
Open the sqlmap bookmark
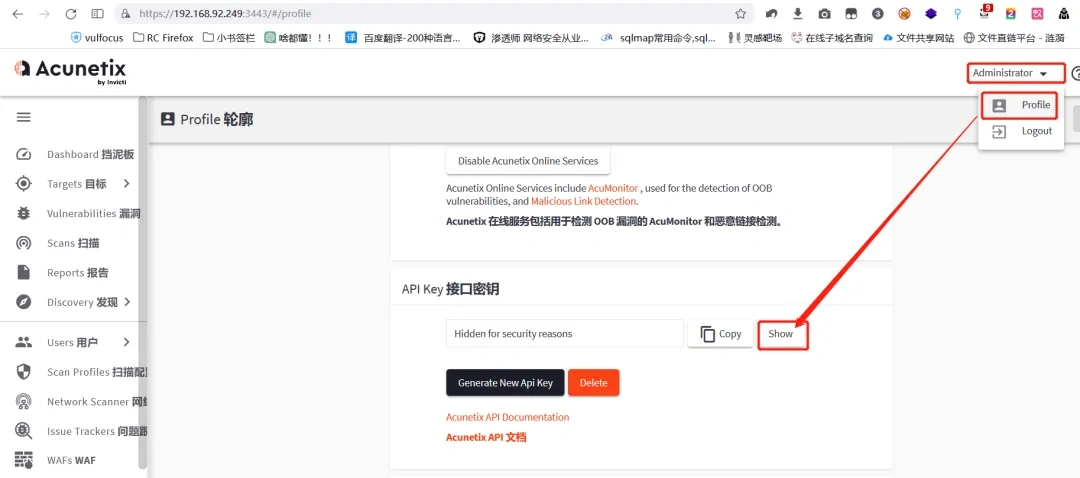pyautogui.click(x=658, y=38)
